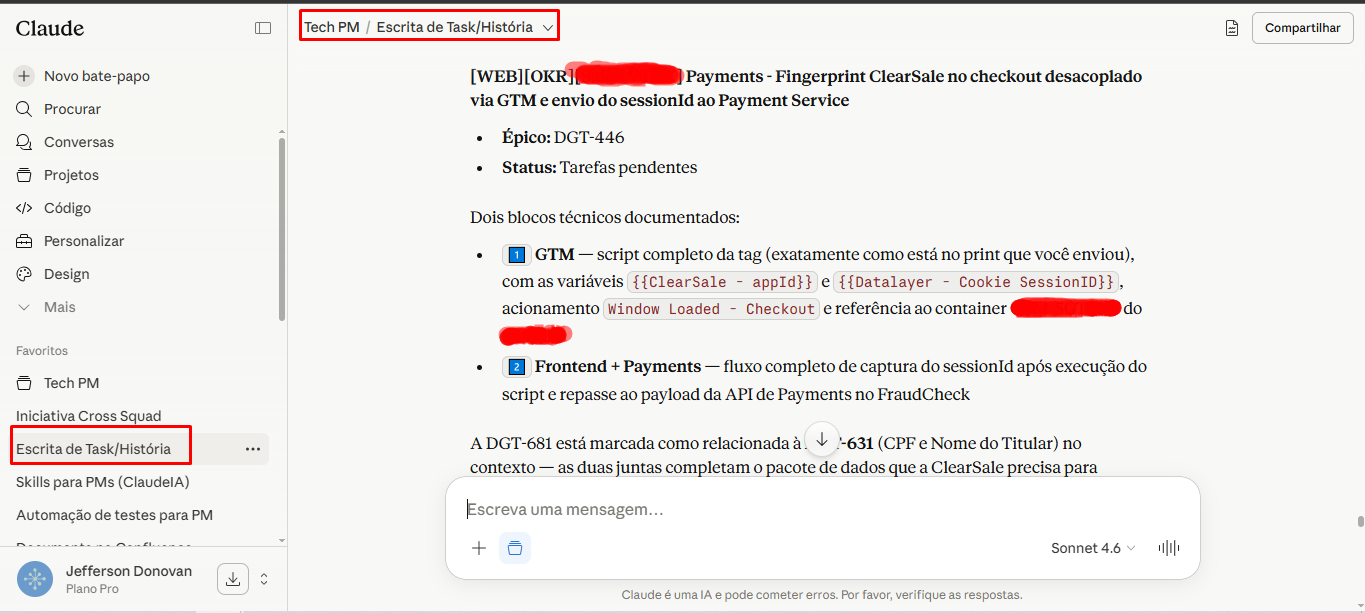Viewport: 1365px width, 613px height.
Task: Open the Sonnet 4.6 model selector
Action: coord(1093,548)
